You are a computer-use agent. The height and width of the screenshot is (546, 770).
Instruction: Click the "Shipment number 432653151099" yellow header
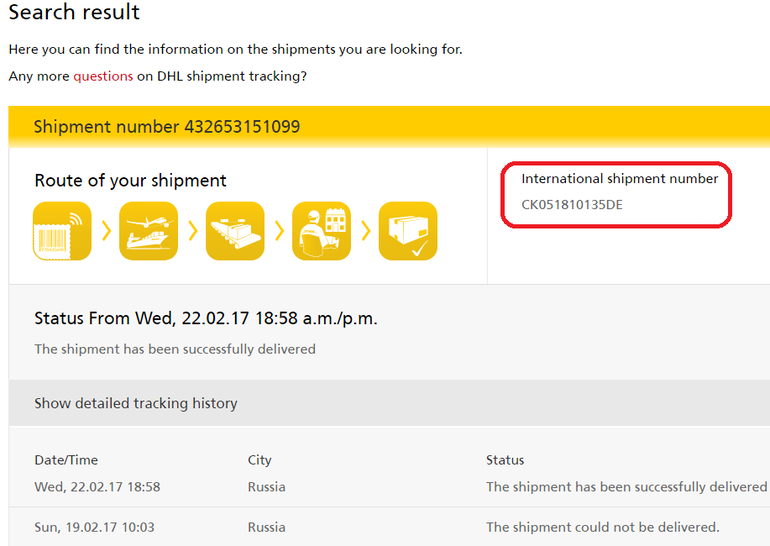point(167,127)
